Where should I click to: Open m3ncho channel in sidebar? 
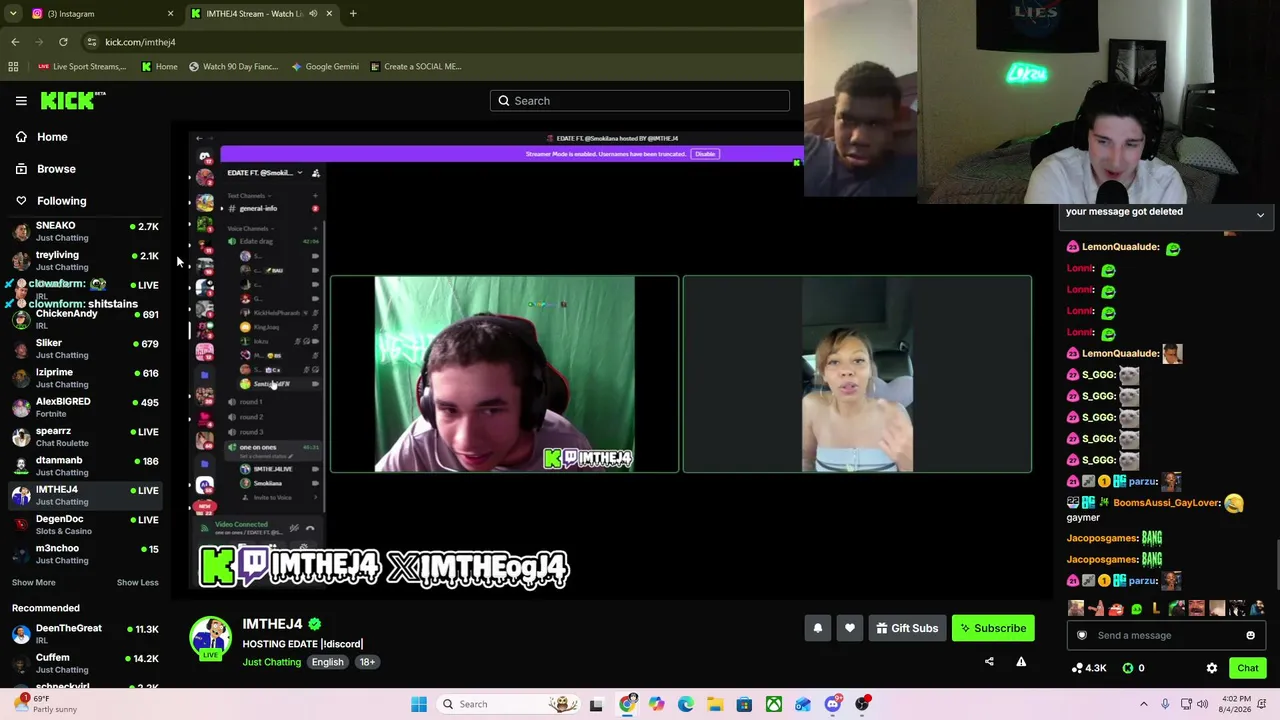[85, 553]
